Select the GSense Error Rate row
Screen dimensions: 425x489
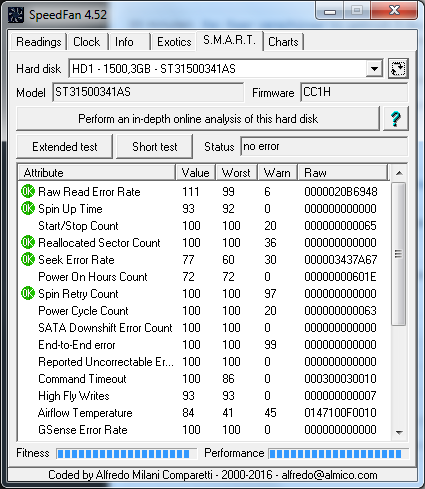tap(203, 430)
